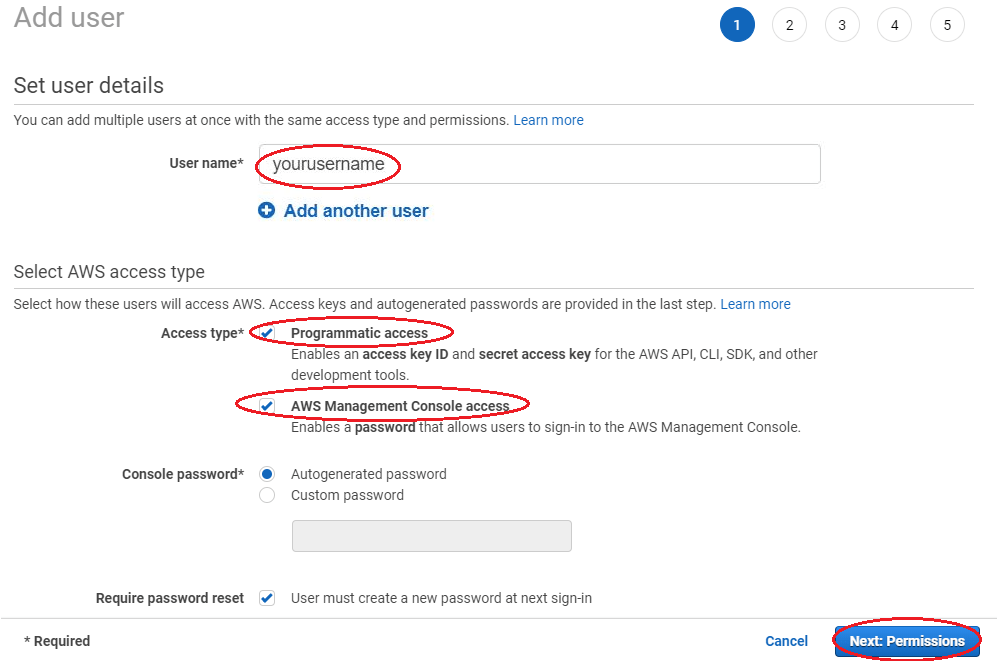Jump to wizard step 5 circle
997x661 pixels.
pyautogui.click(x=947, y=26)
